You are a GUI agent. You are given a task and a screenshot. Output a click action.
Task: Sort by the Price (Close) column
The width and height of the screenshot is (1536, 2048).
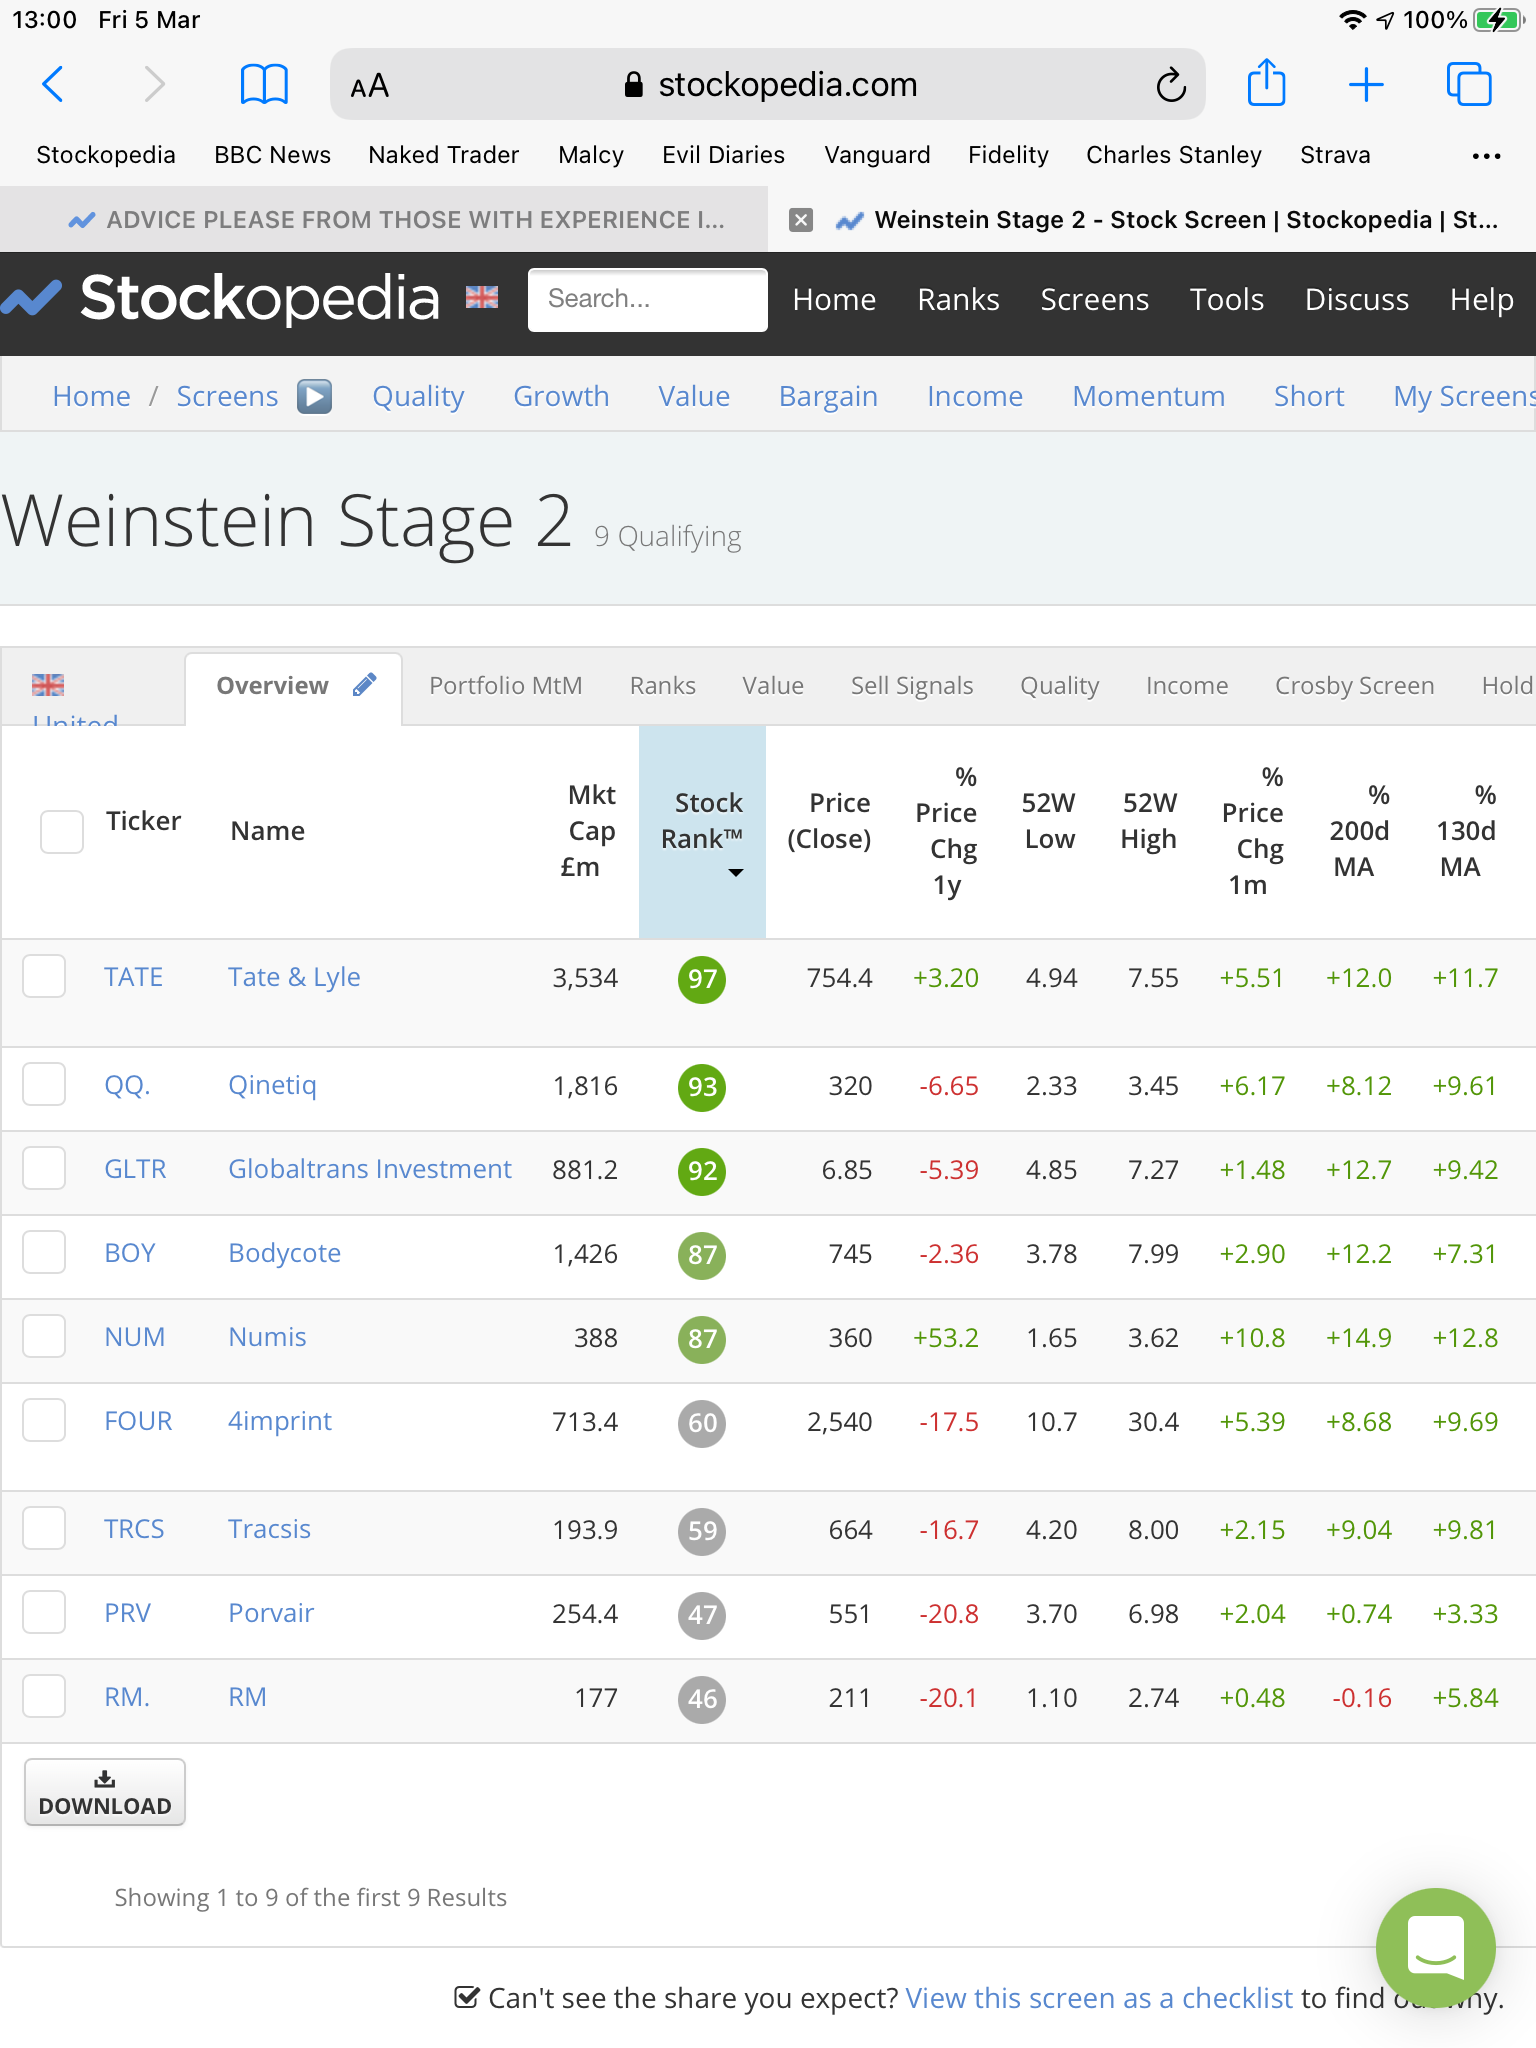pyautogui.click(x=829, y=821)
